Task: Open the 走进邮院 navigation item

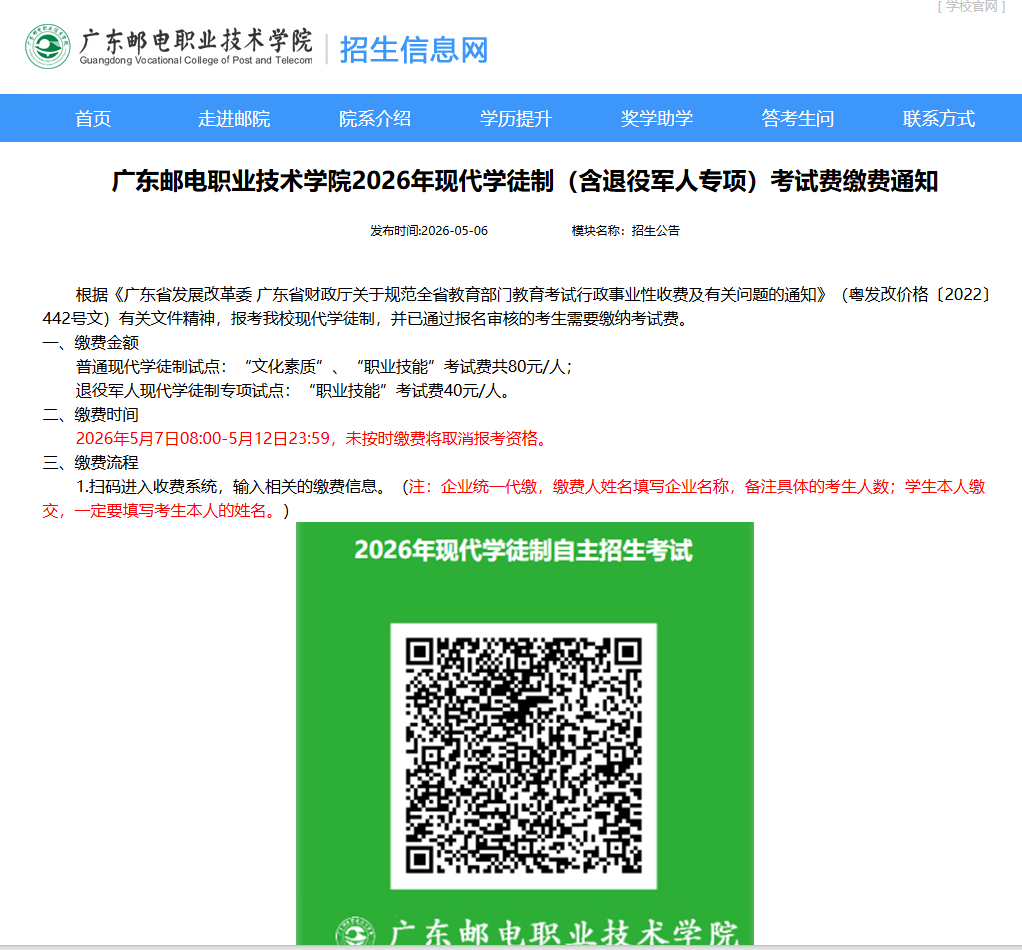Action: [x=234, y=119]
